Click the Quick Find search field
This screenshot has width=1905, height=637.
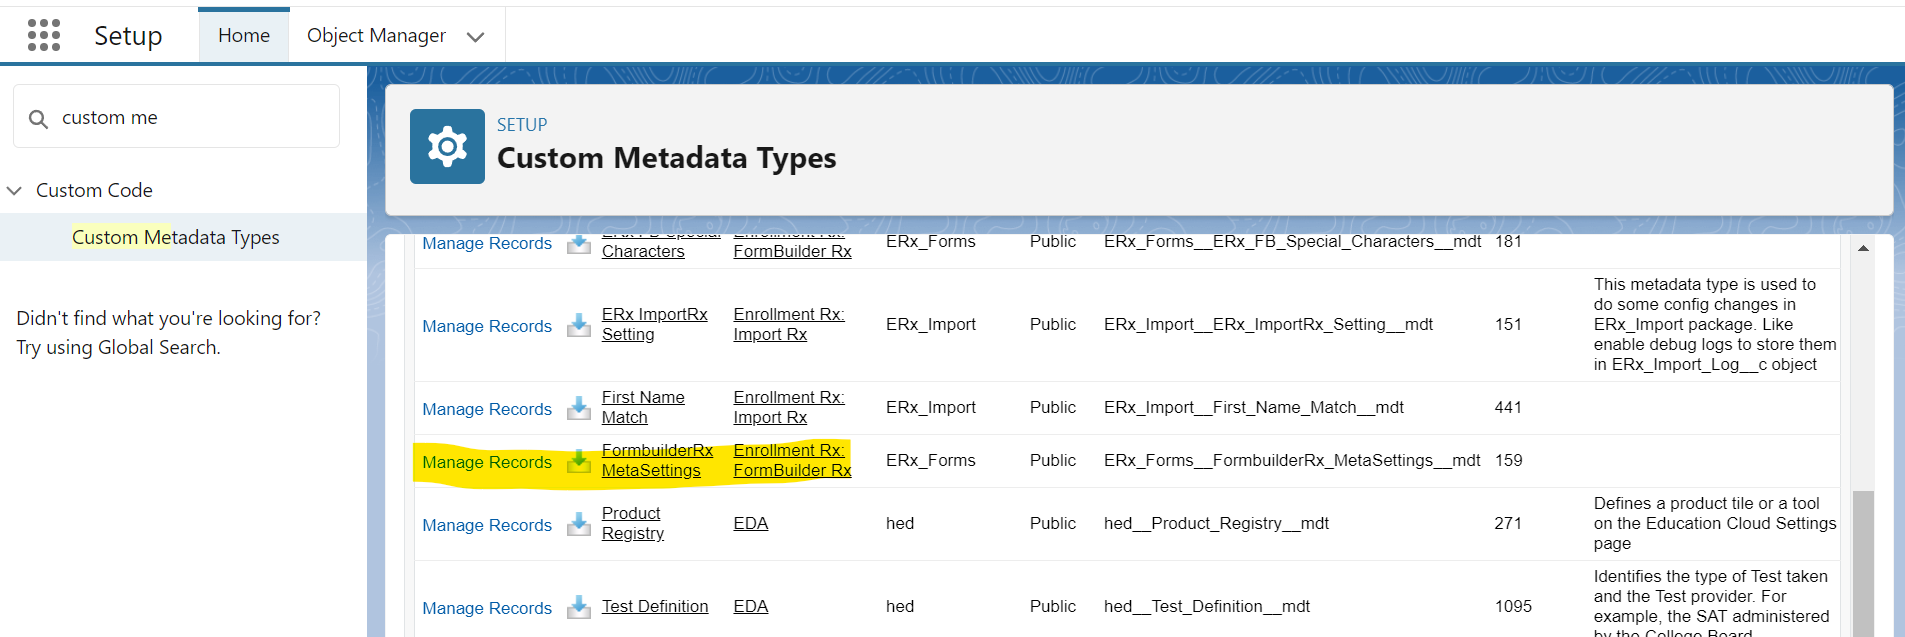[x=190, y=117]
